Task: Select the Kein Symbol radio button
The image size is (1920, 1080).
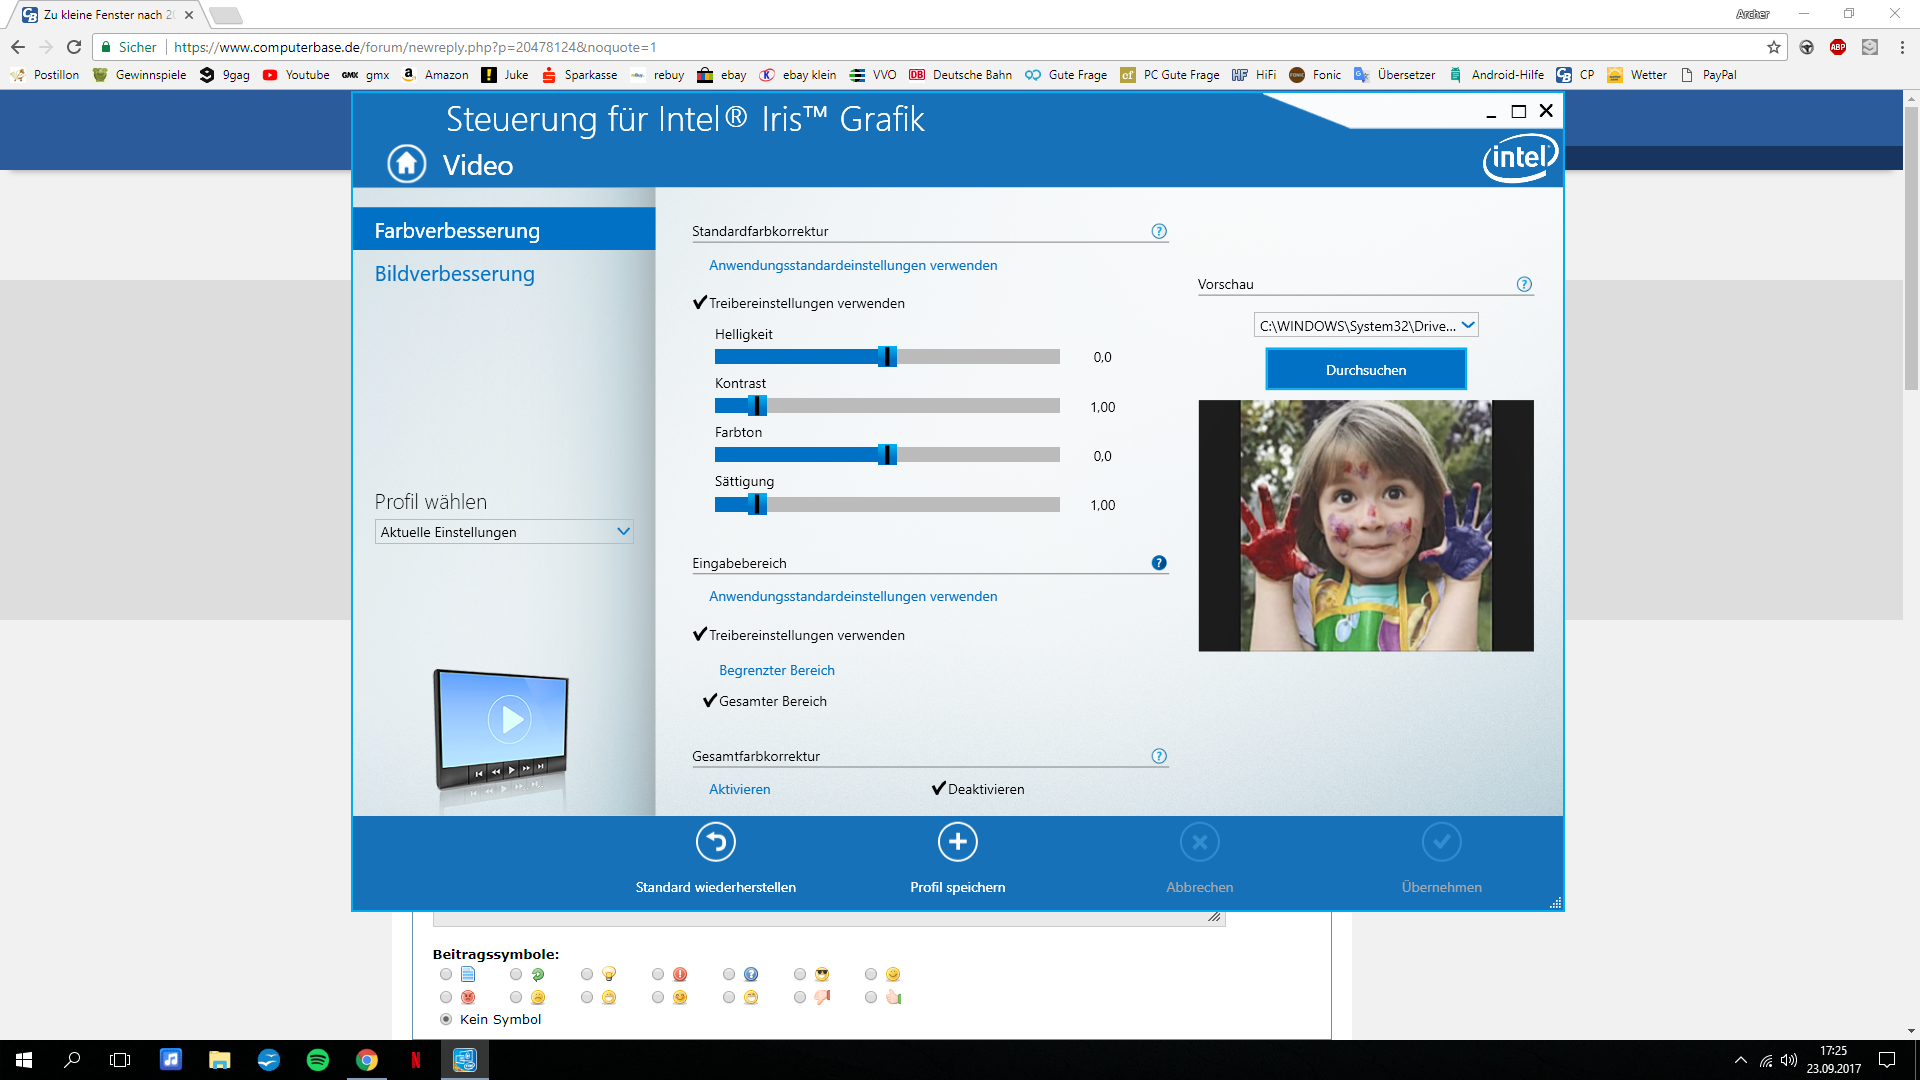Action: (446, 1019)
